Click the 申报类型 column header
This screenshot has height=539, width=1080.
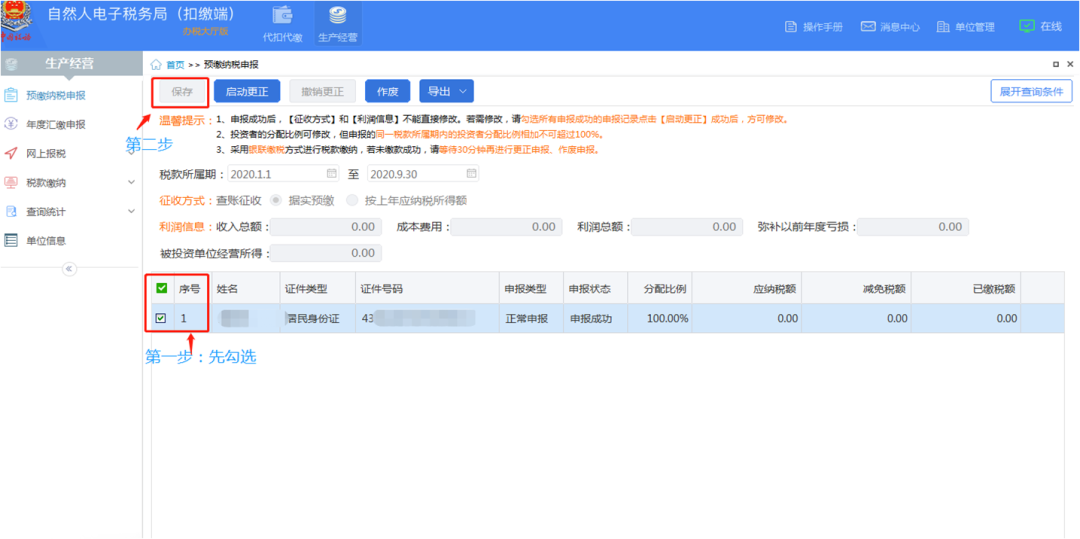coord(531,288)
